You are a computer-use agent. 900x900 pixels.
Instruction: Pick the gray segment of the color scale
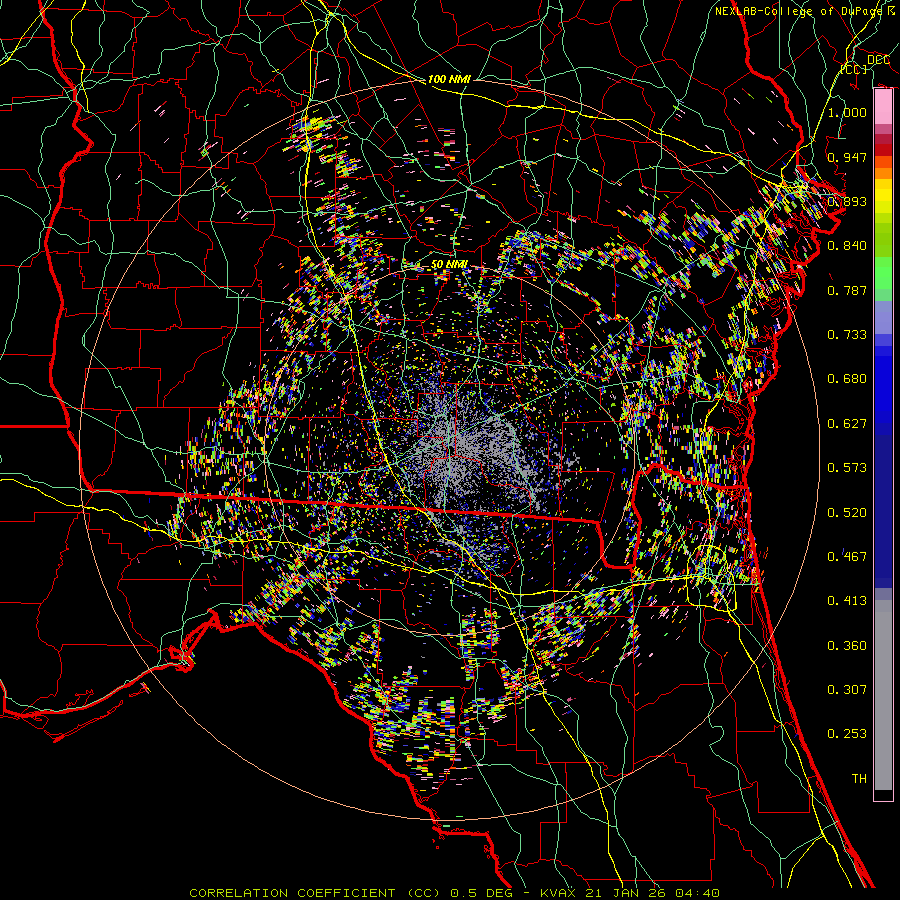(x=883, y=695)
